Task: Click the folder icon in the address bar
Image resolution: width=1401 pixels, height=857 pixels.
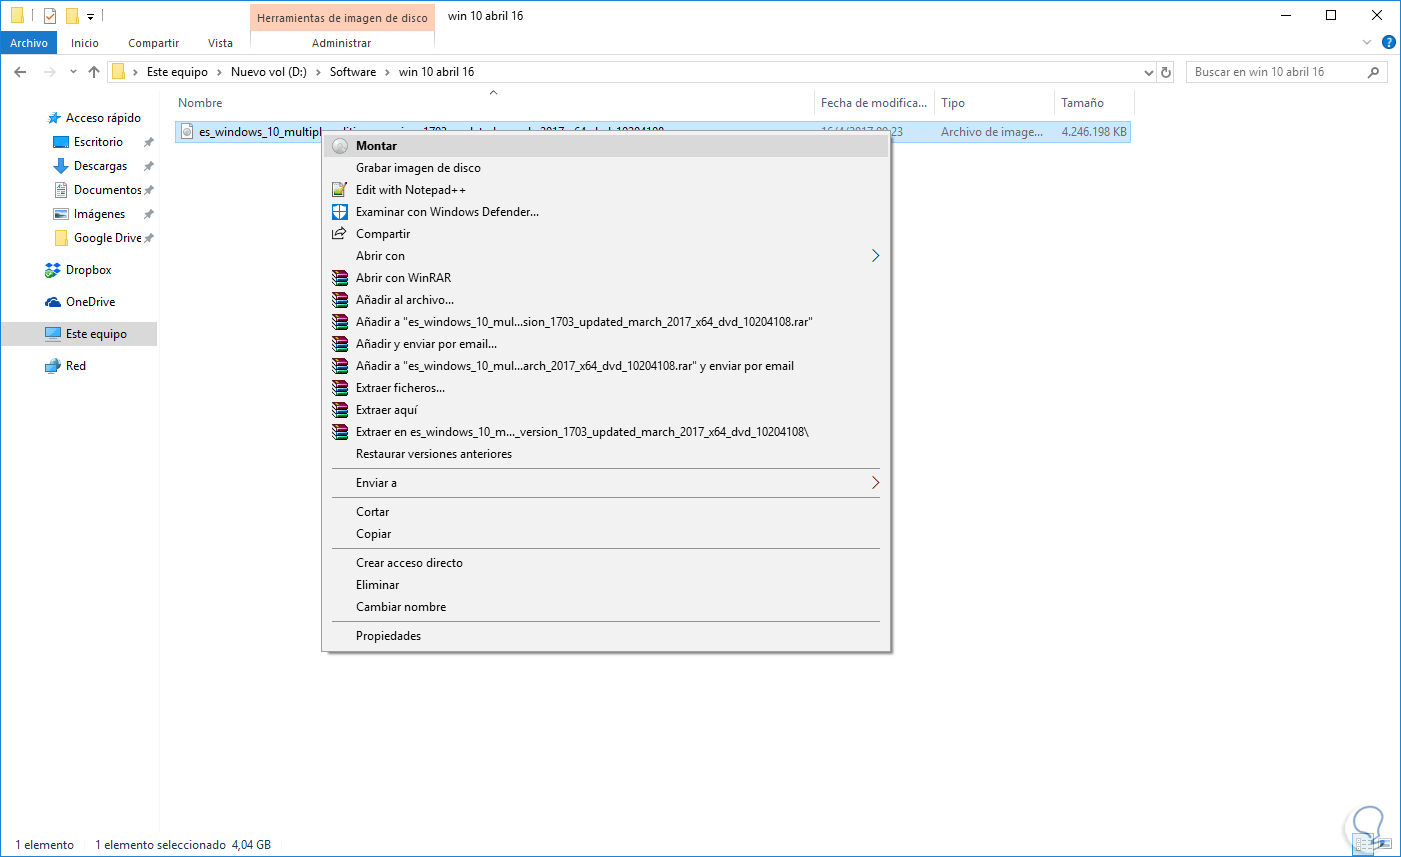Action: tap(119, 72)
